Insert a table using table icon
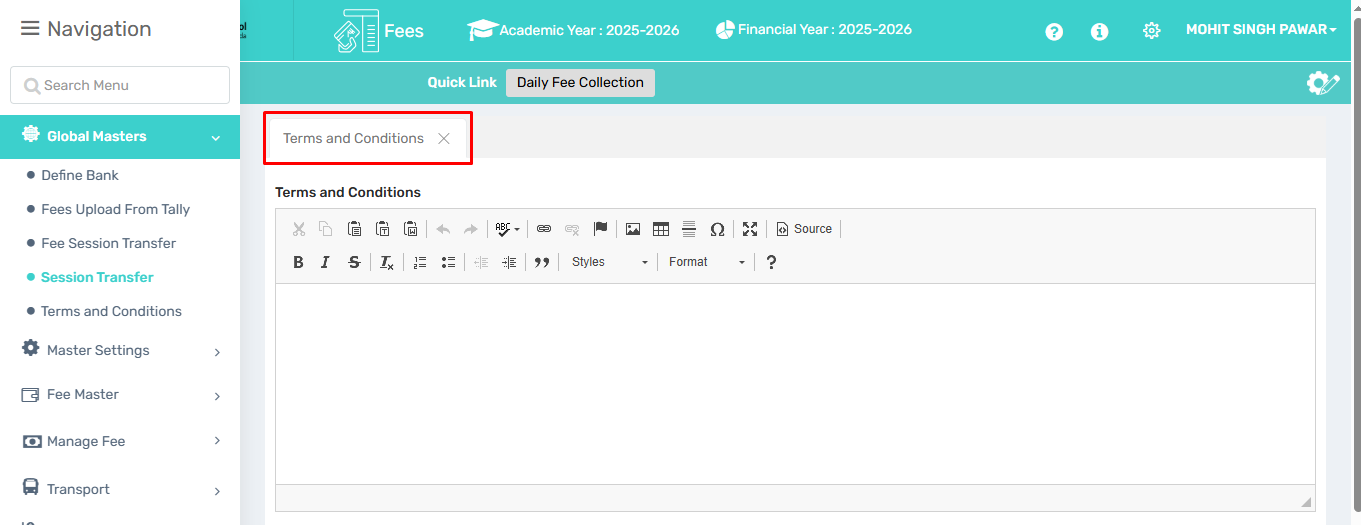The width and height of the screenshot is (1361, 525). [x=661, y=229]
